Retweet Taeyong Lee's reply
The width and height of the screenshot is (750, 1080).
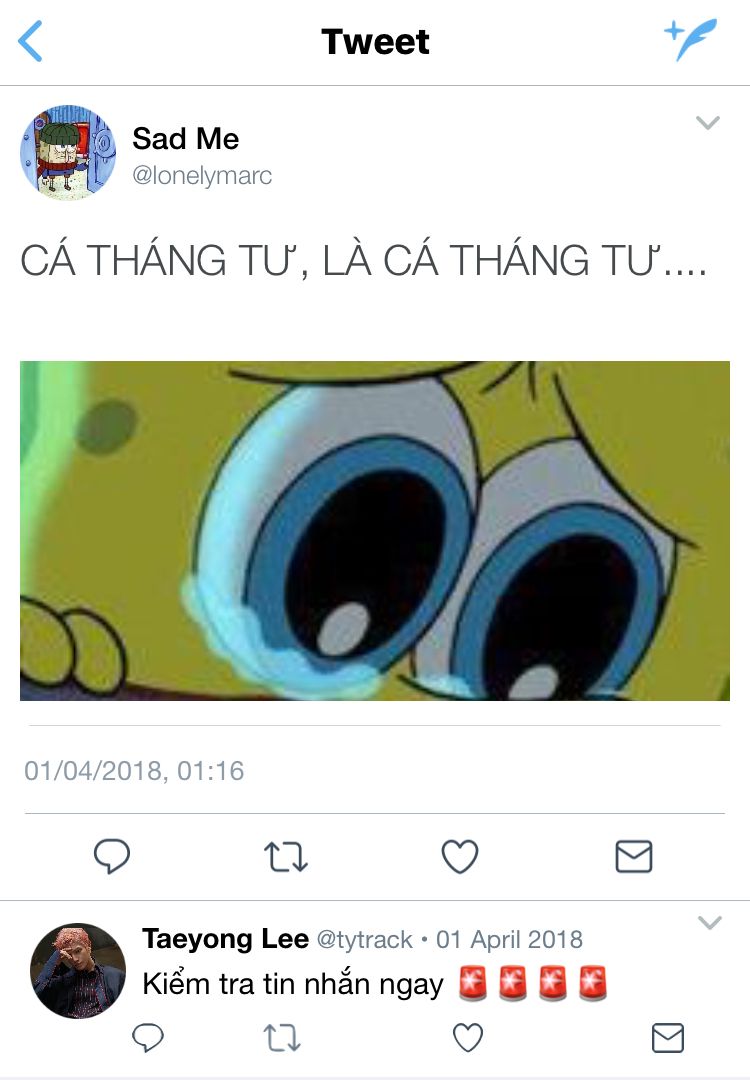pos(282,1037)
